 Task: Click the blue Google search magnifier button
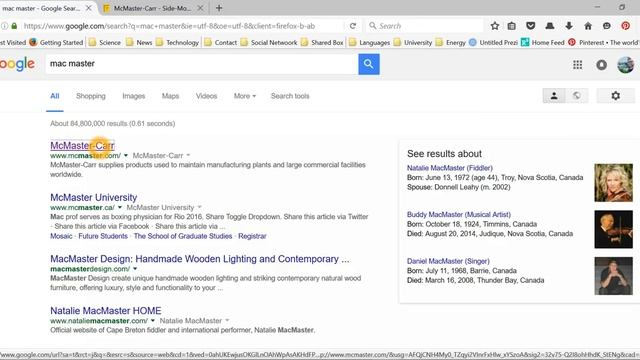click(x=369, y=64)
